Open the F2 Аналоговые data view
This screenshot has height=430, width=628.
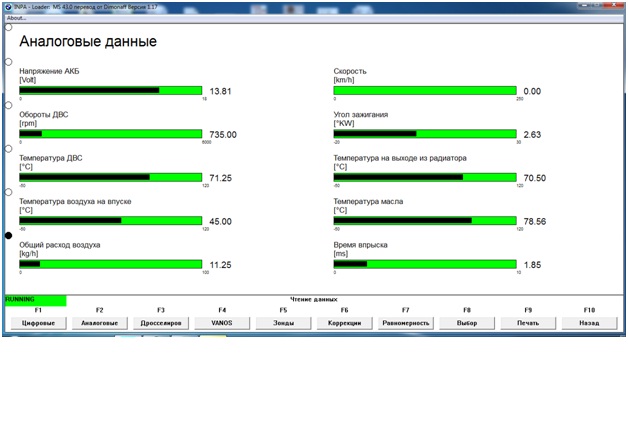100,323
